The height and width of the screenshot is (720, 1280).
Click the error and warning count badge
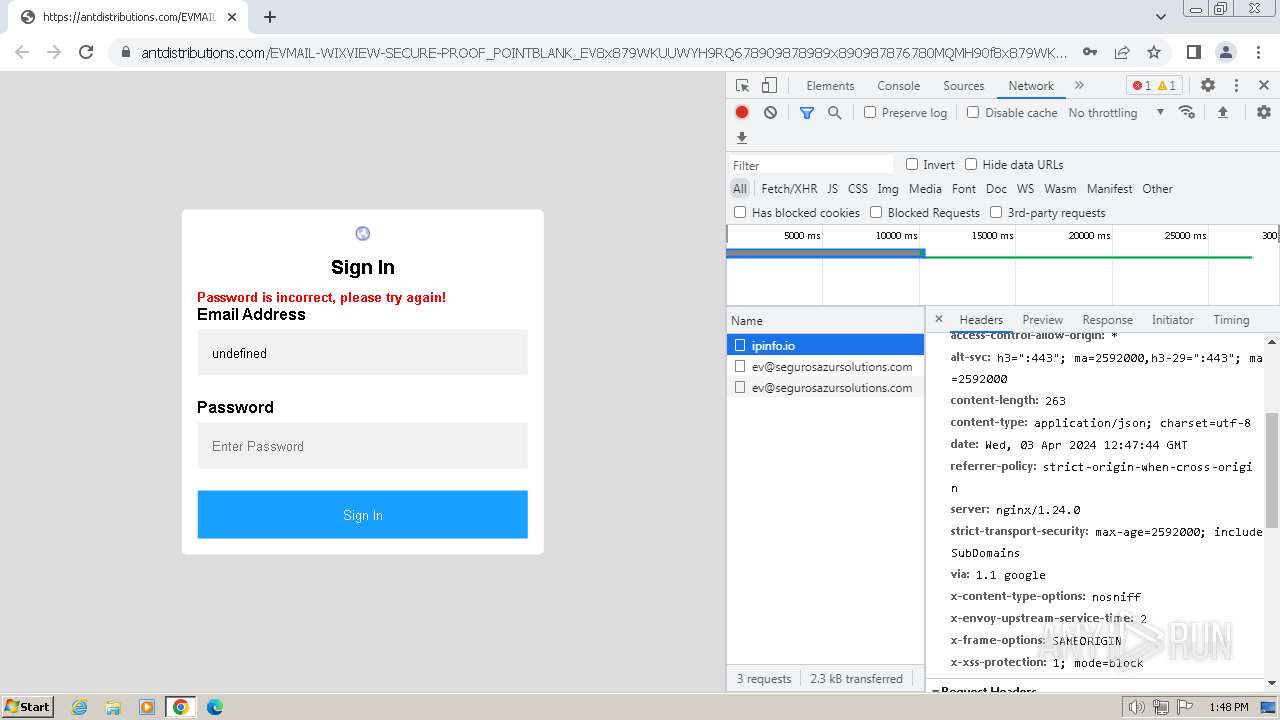click(1154, 86)
